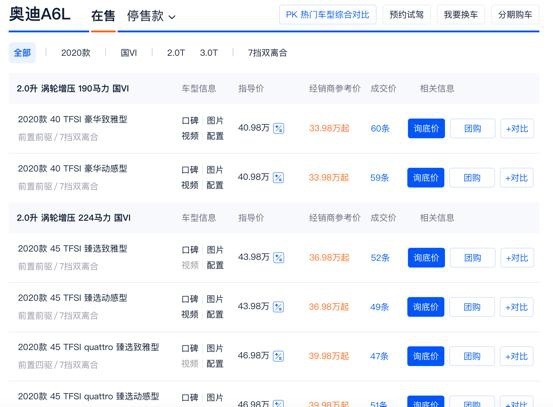Add 45 TFSI 臻选致雅型 to comparison
This screenshot has width=553, height=407.
click(x=517, y=258)
